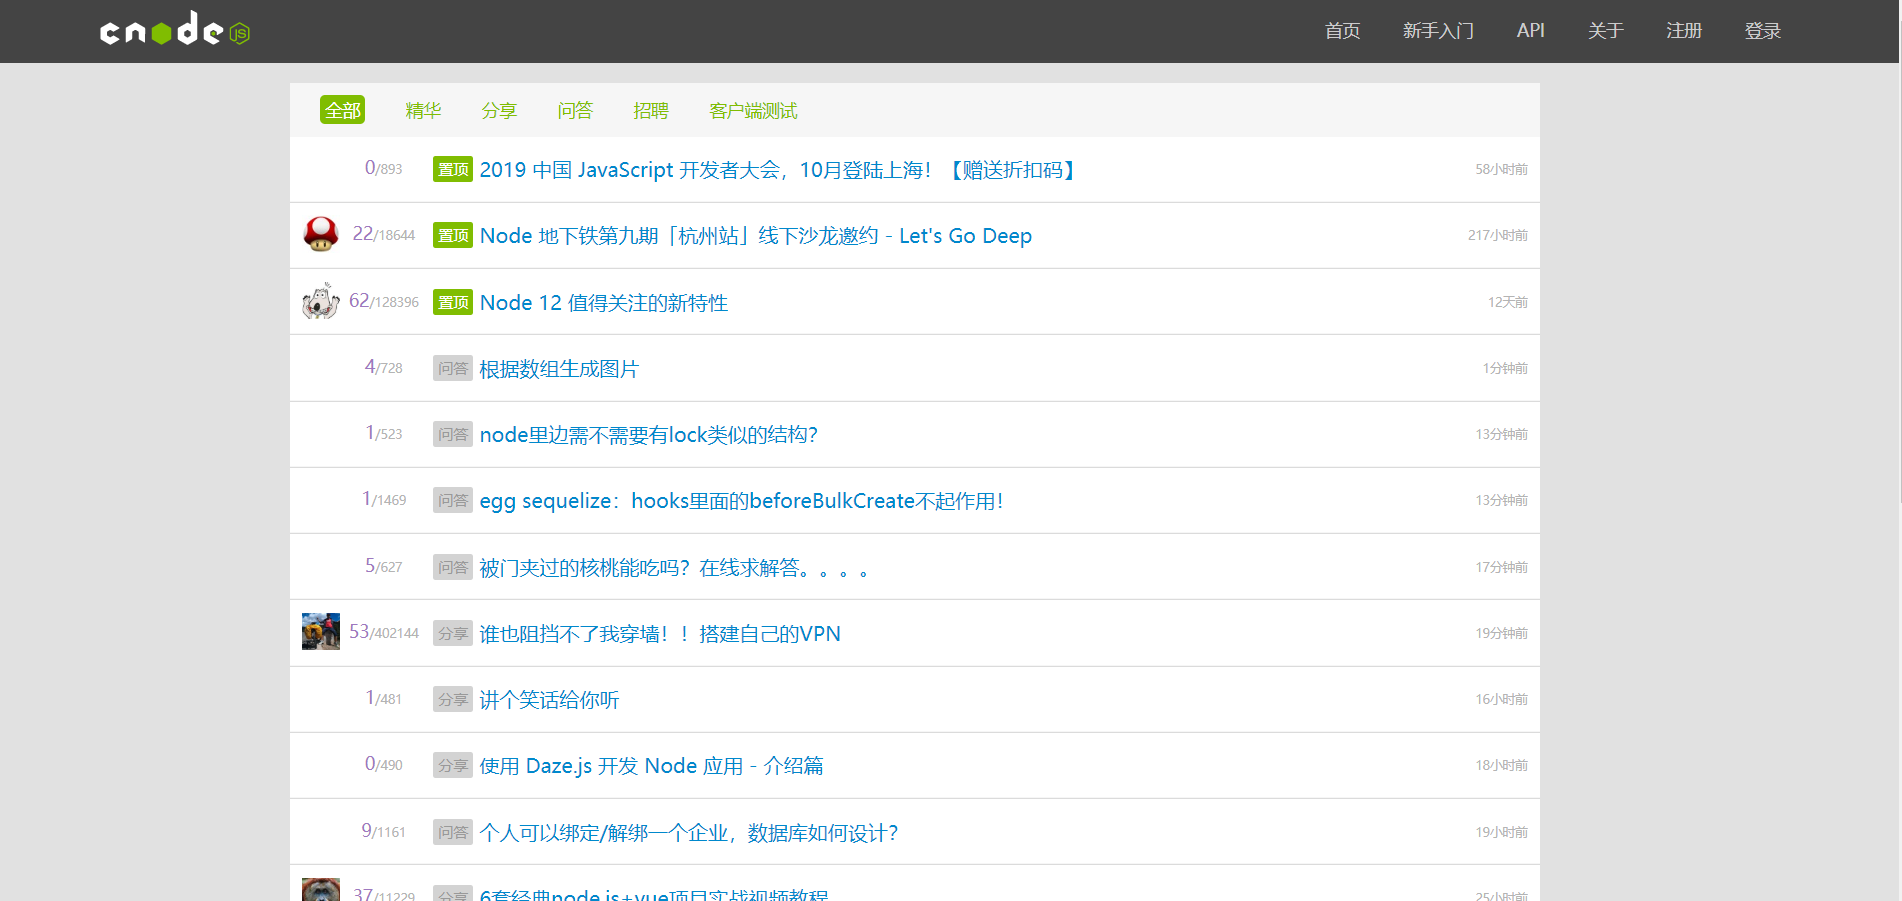The height and width of the screenshot is (901, 1902).
Task: Click the 置顶 badge on Node 12 post
Action: pos(452,302)
